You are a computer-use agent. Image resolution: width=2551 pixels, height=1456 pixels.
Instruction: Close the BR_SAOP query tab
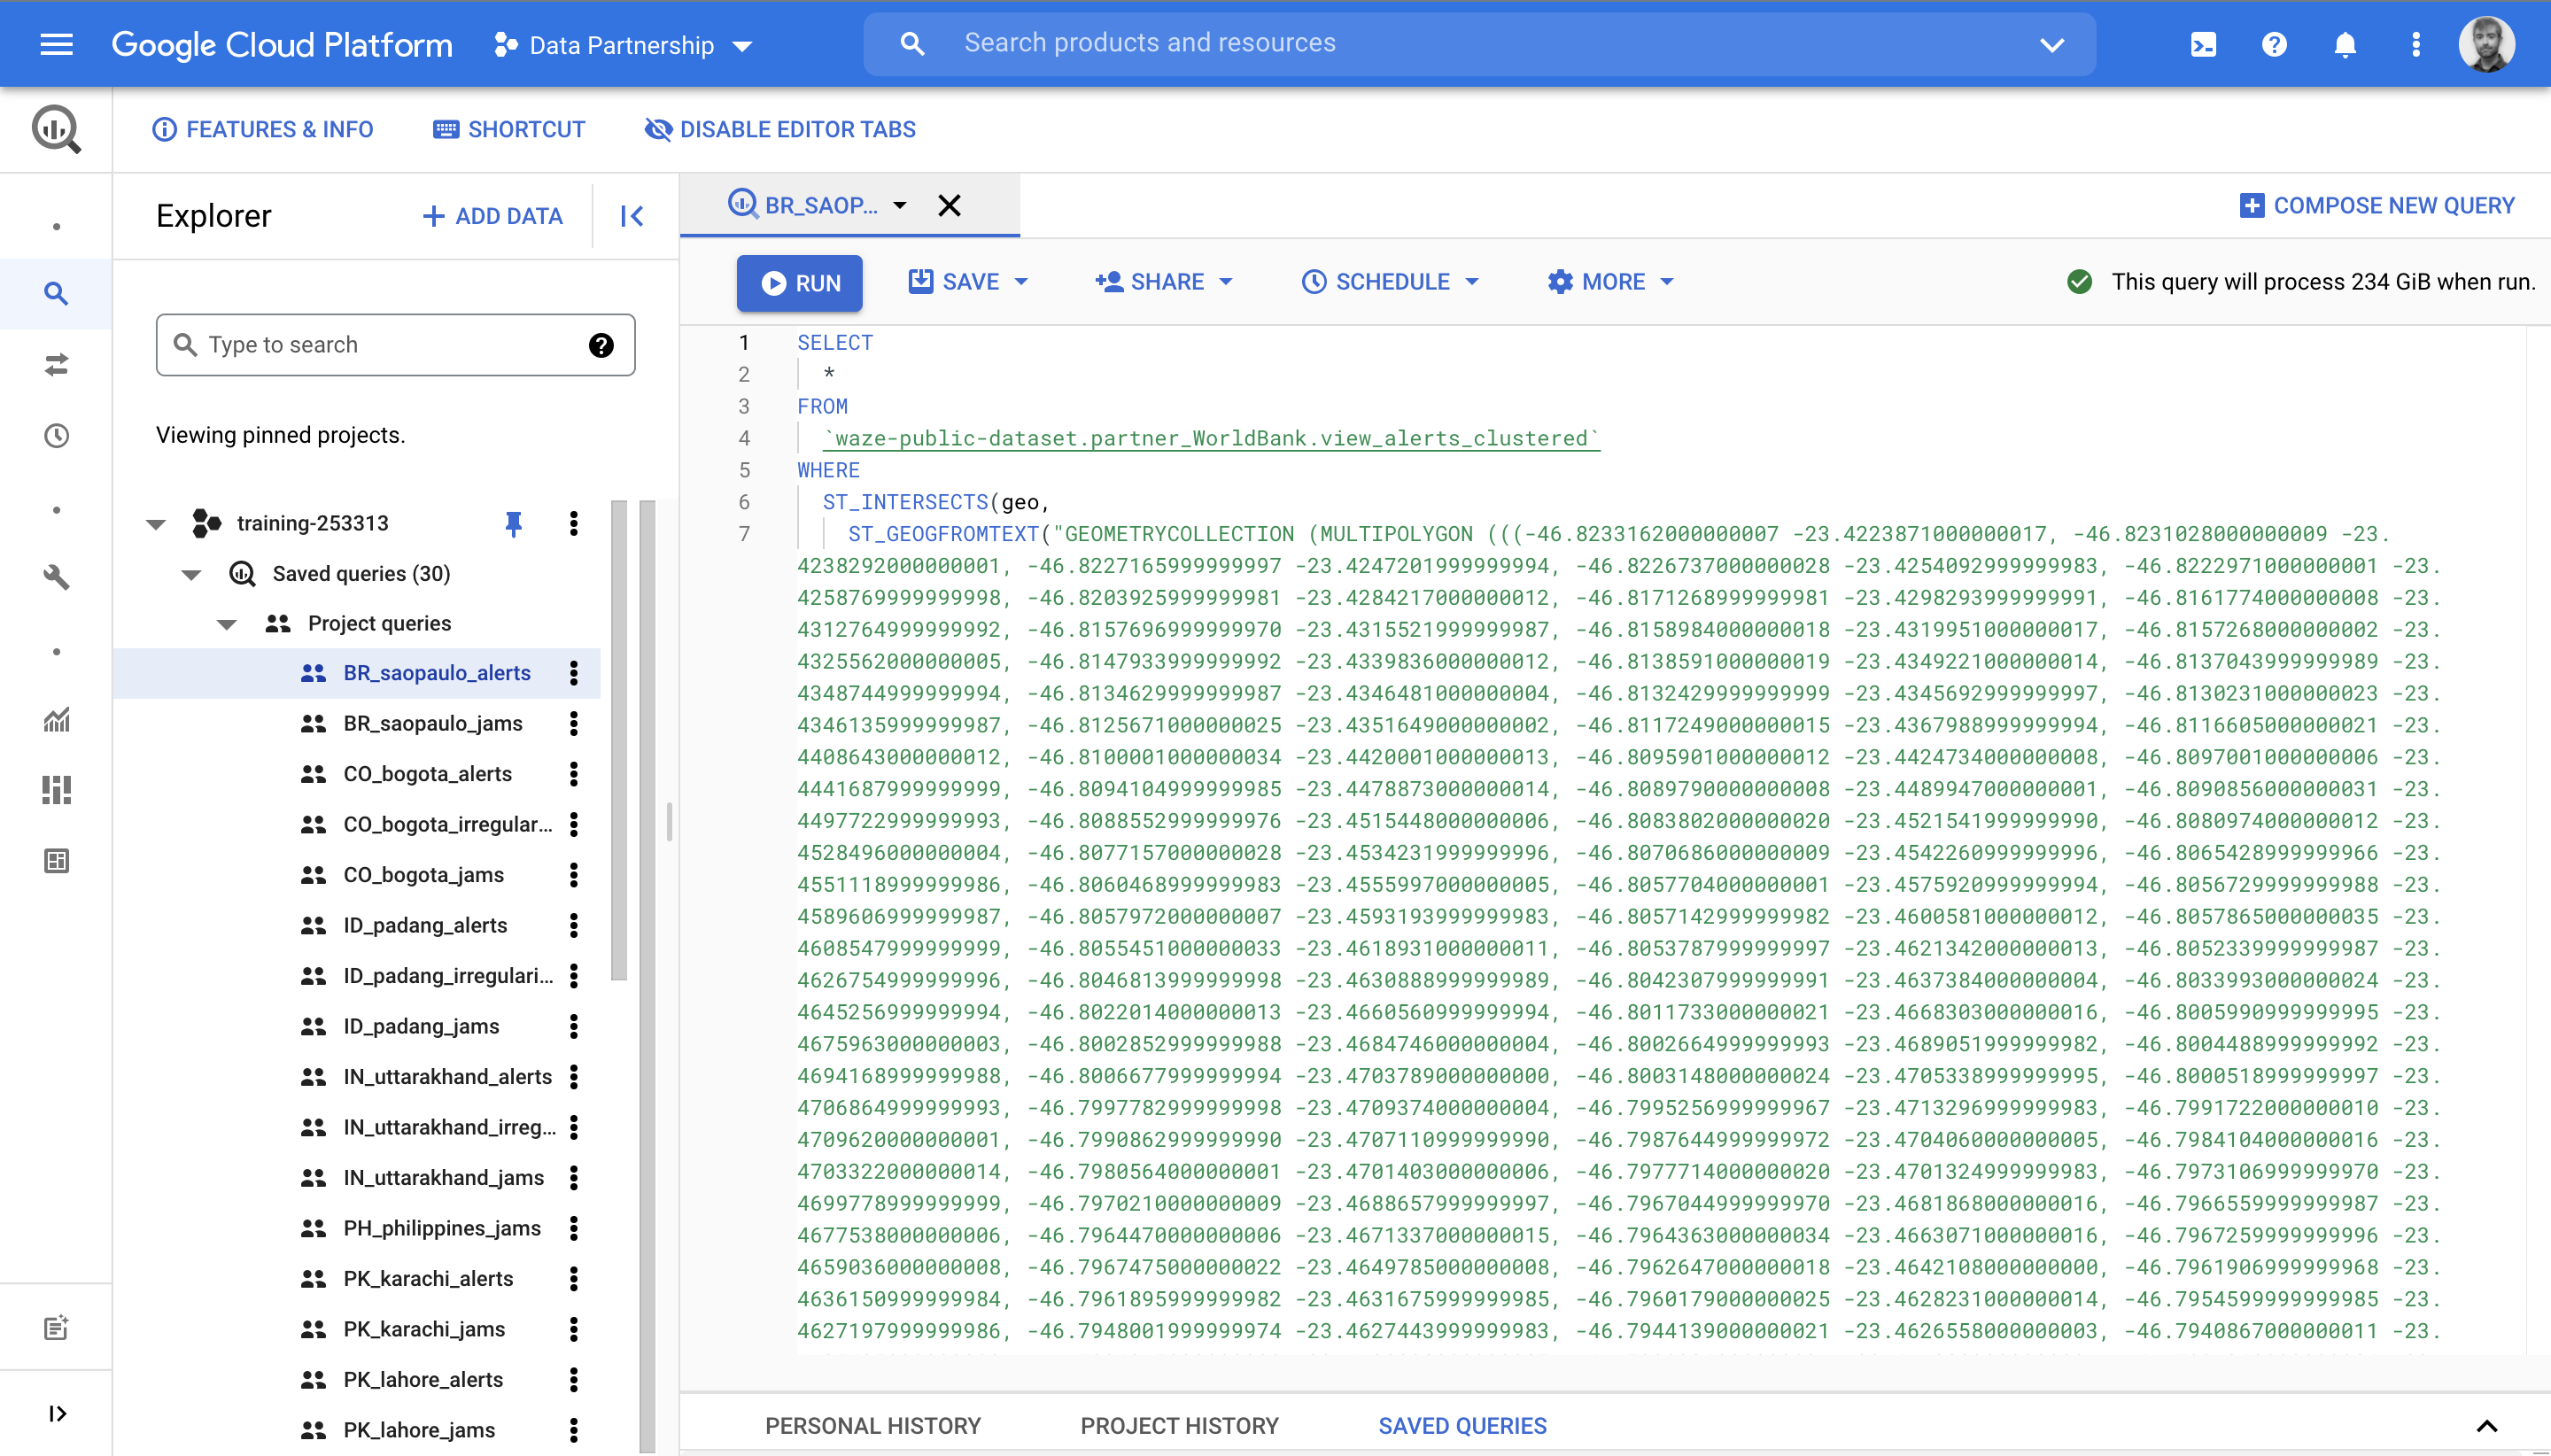(x=949, y=205)
